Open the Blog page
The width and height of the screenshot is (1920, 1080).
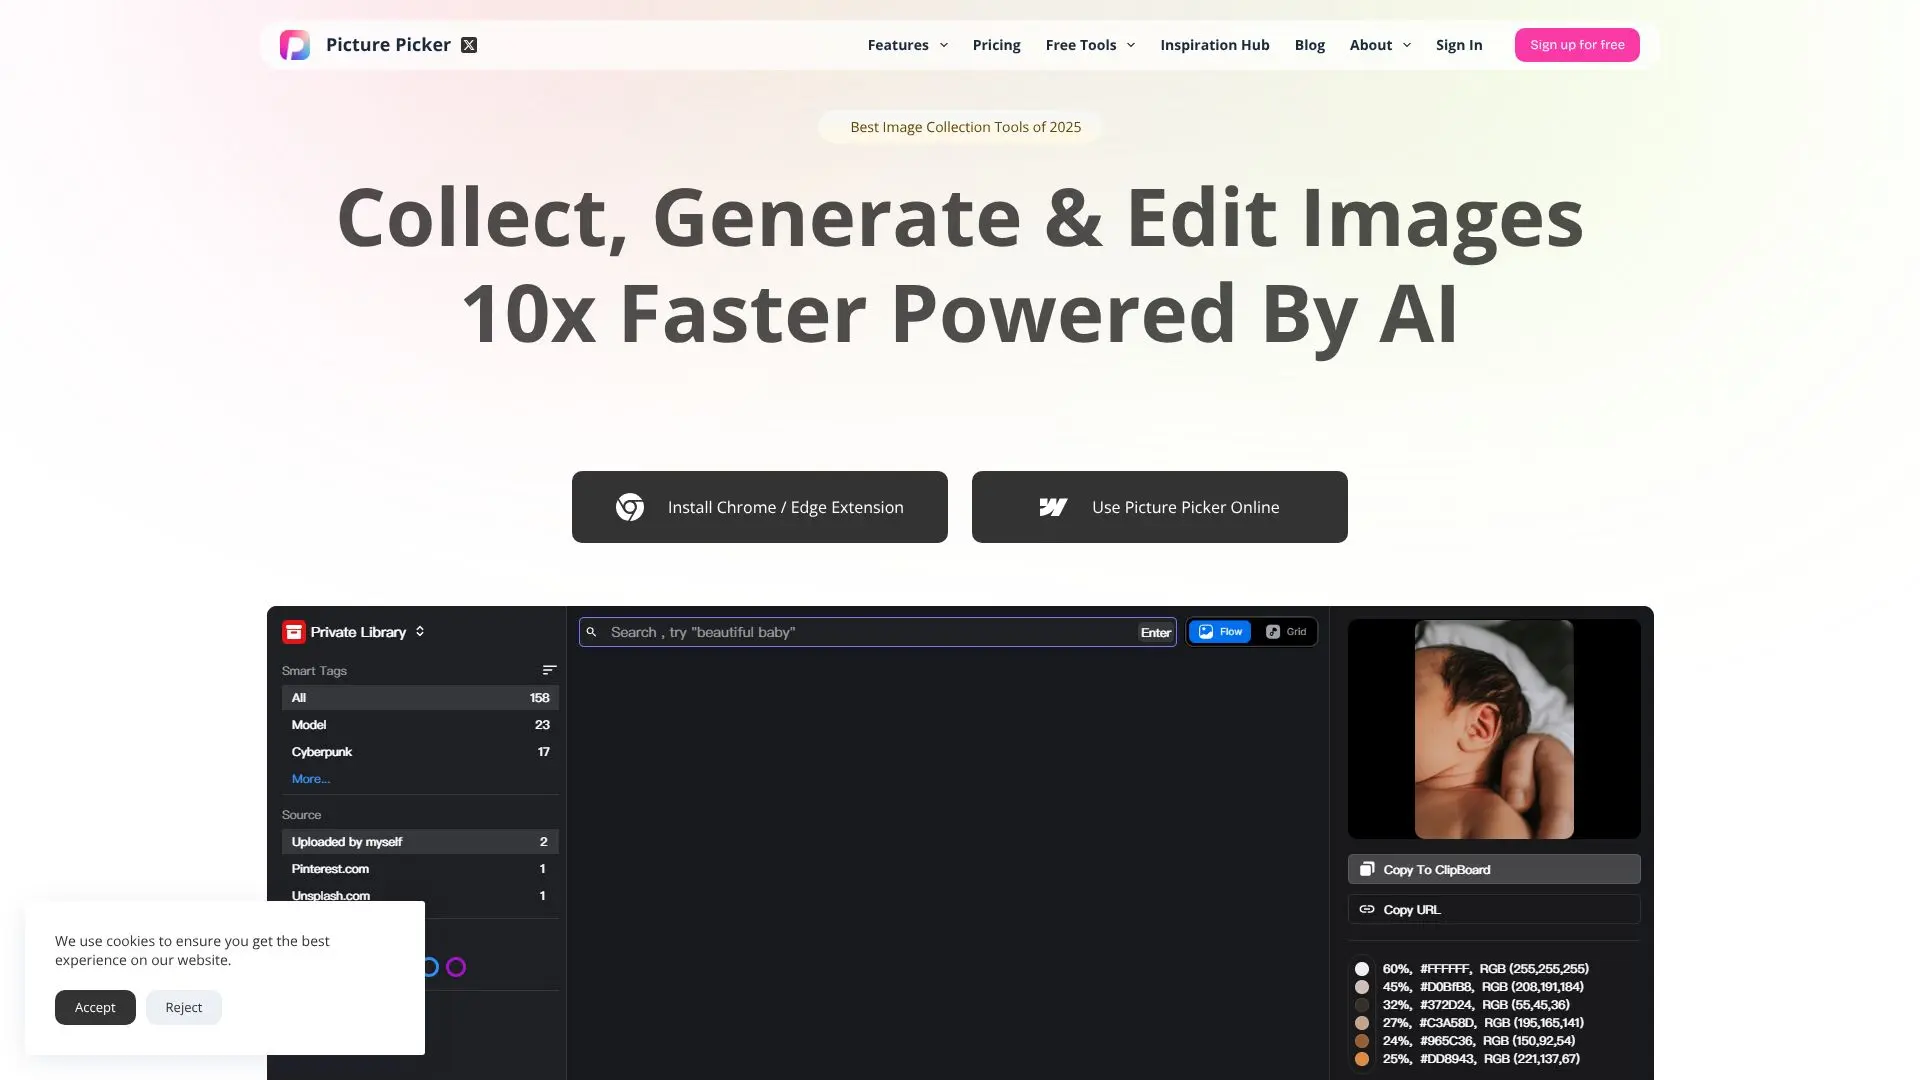[1309, 45]
